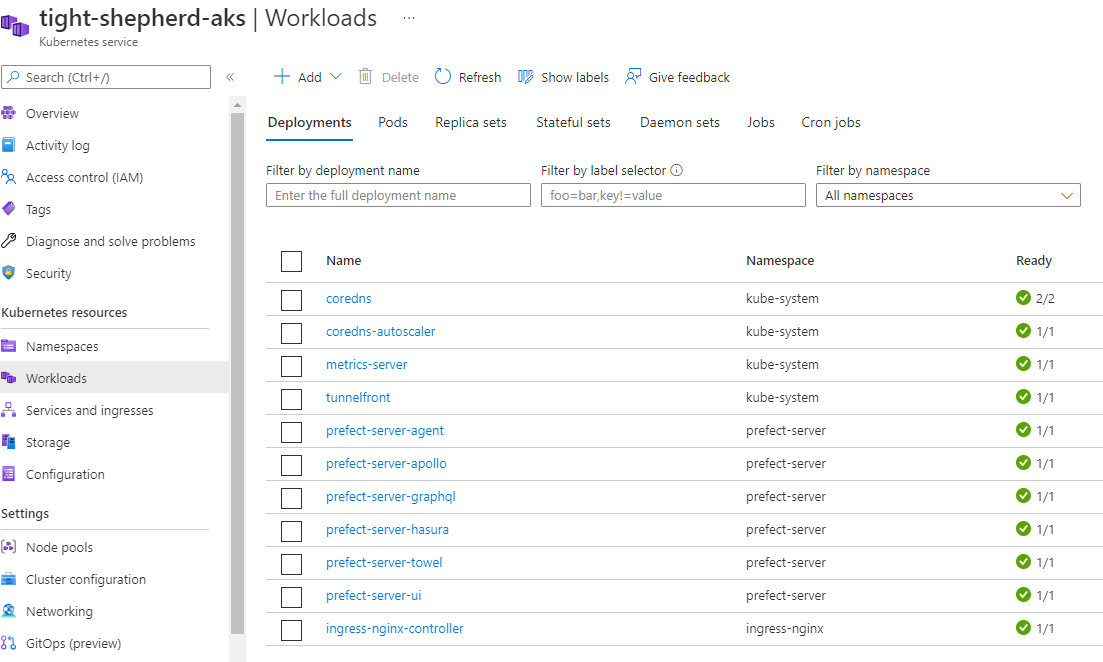
Task: Click the Storage icon in sidebar
Action: 8,442
